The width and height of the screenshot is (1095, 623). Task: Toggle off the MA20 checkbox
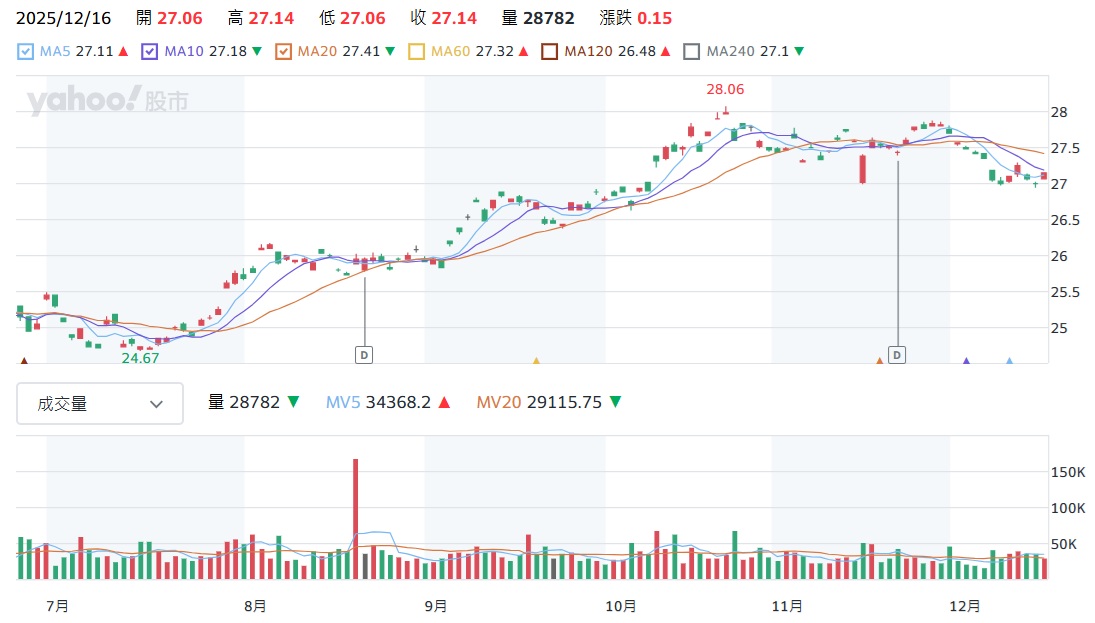coord(283,51)
